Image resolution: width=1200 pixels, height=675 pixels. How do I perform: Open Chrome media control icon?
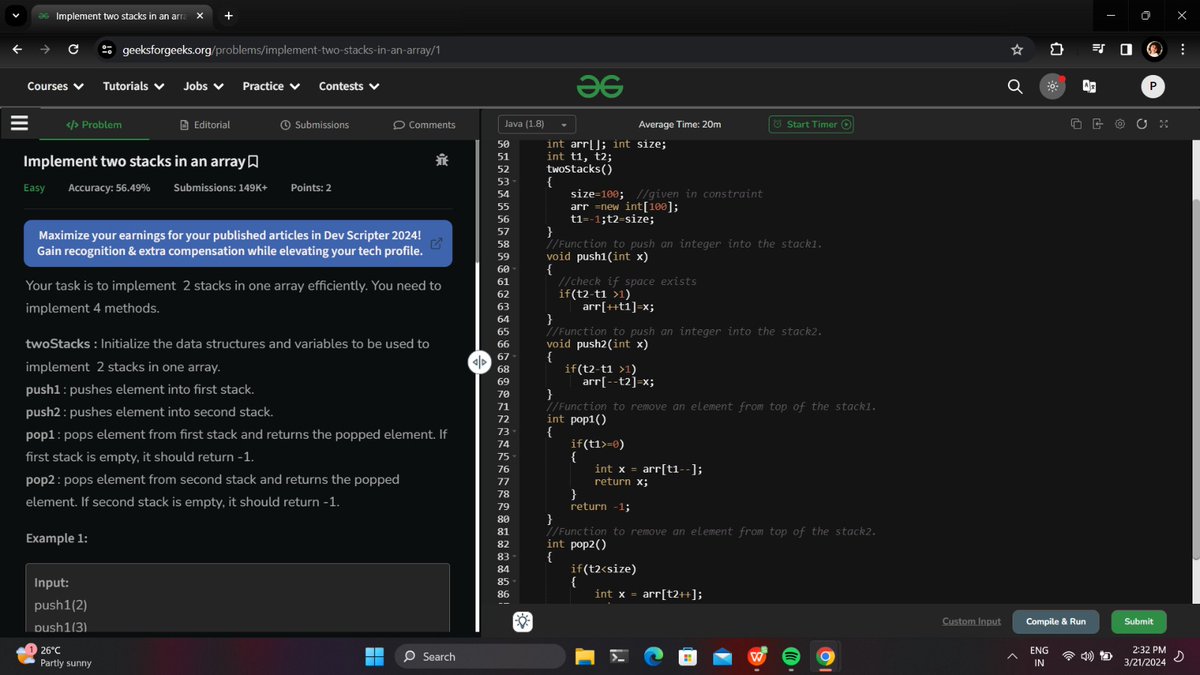pos(1098,50)
